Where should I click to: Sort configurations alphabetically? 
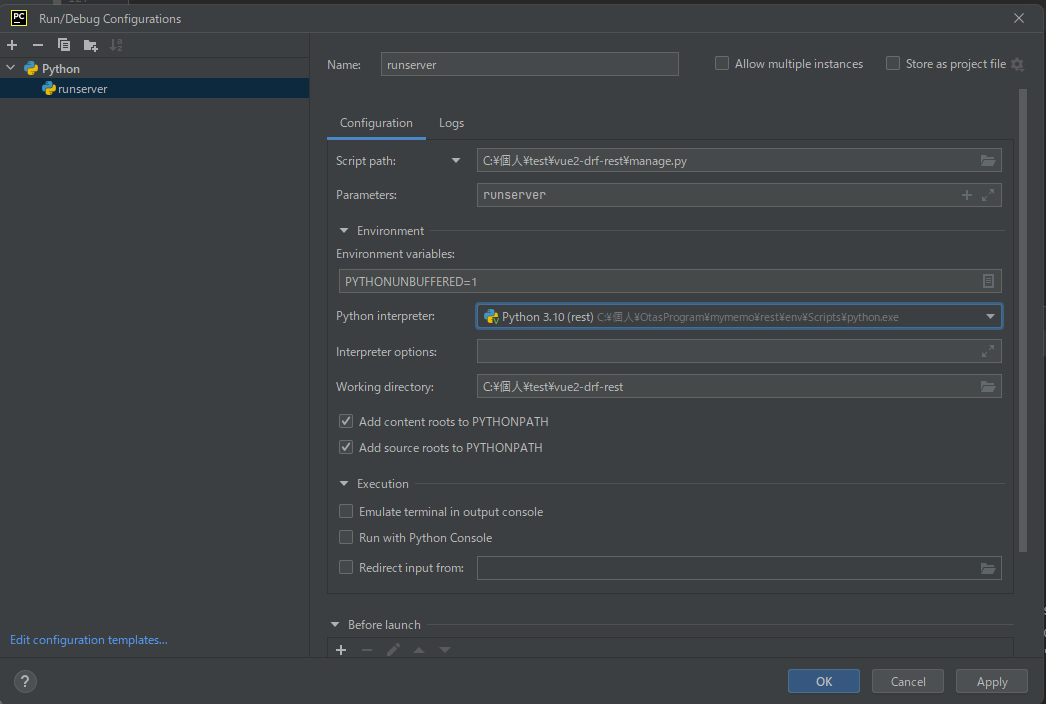click(x=116, y=45)
